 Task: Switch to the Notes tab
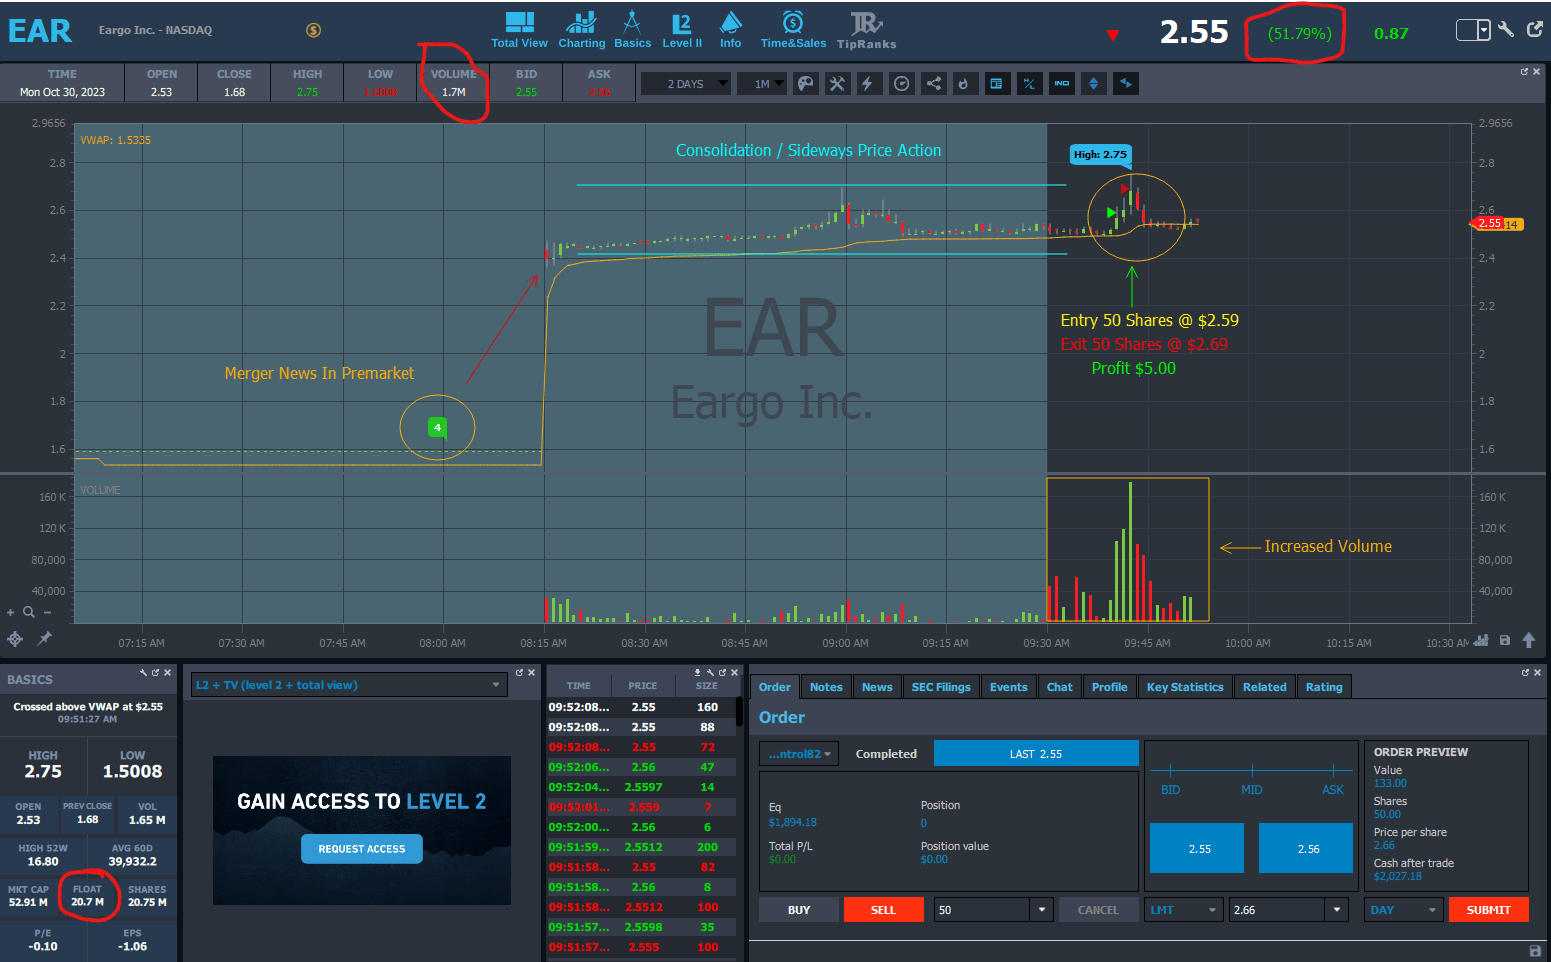826,687
